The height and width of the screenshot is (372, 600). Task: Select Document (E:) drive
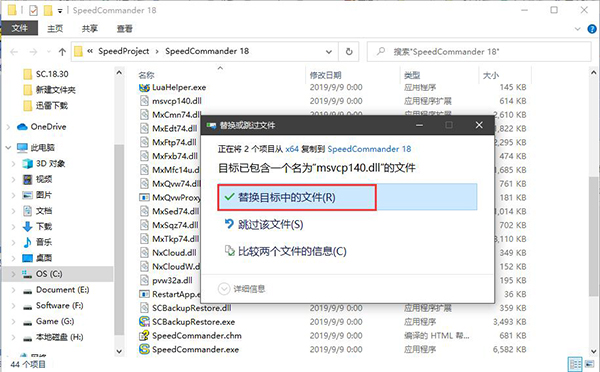62,290
